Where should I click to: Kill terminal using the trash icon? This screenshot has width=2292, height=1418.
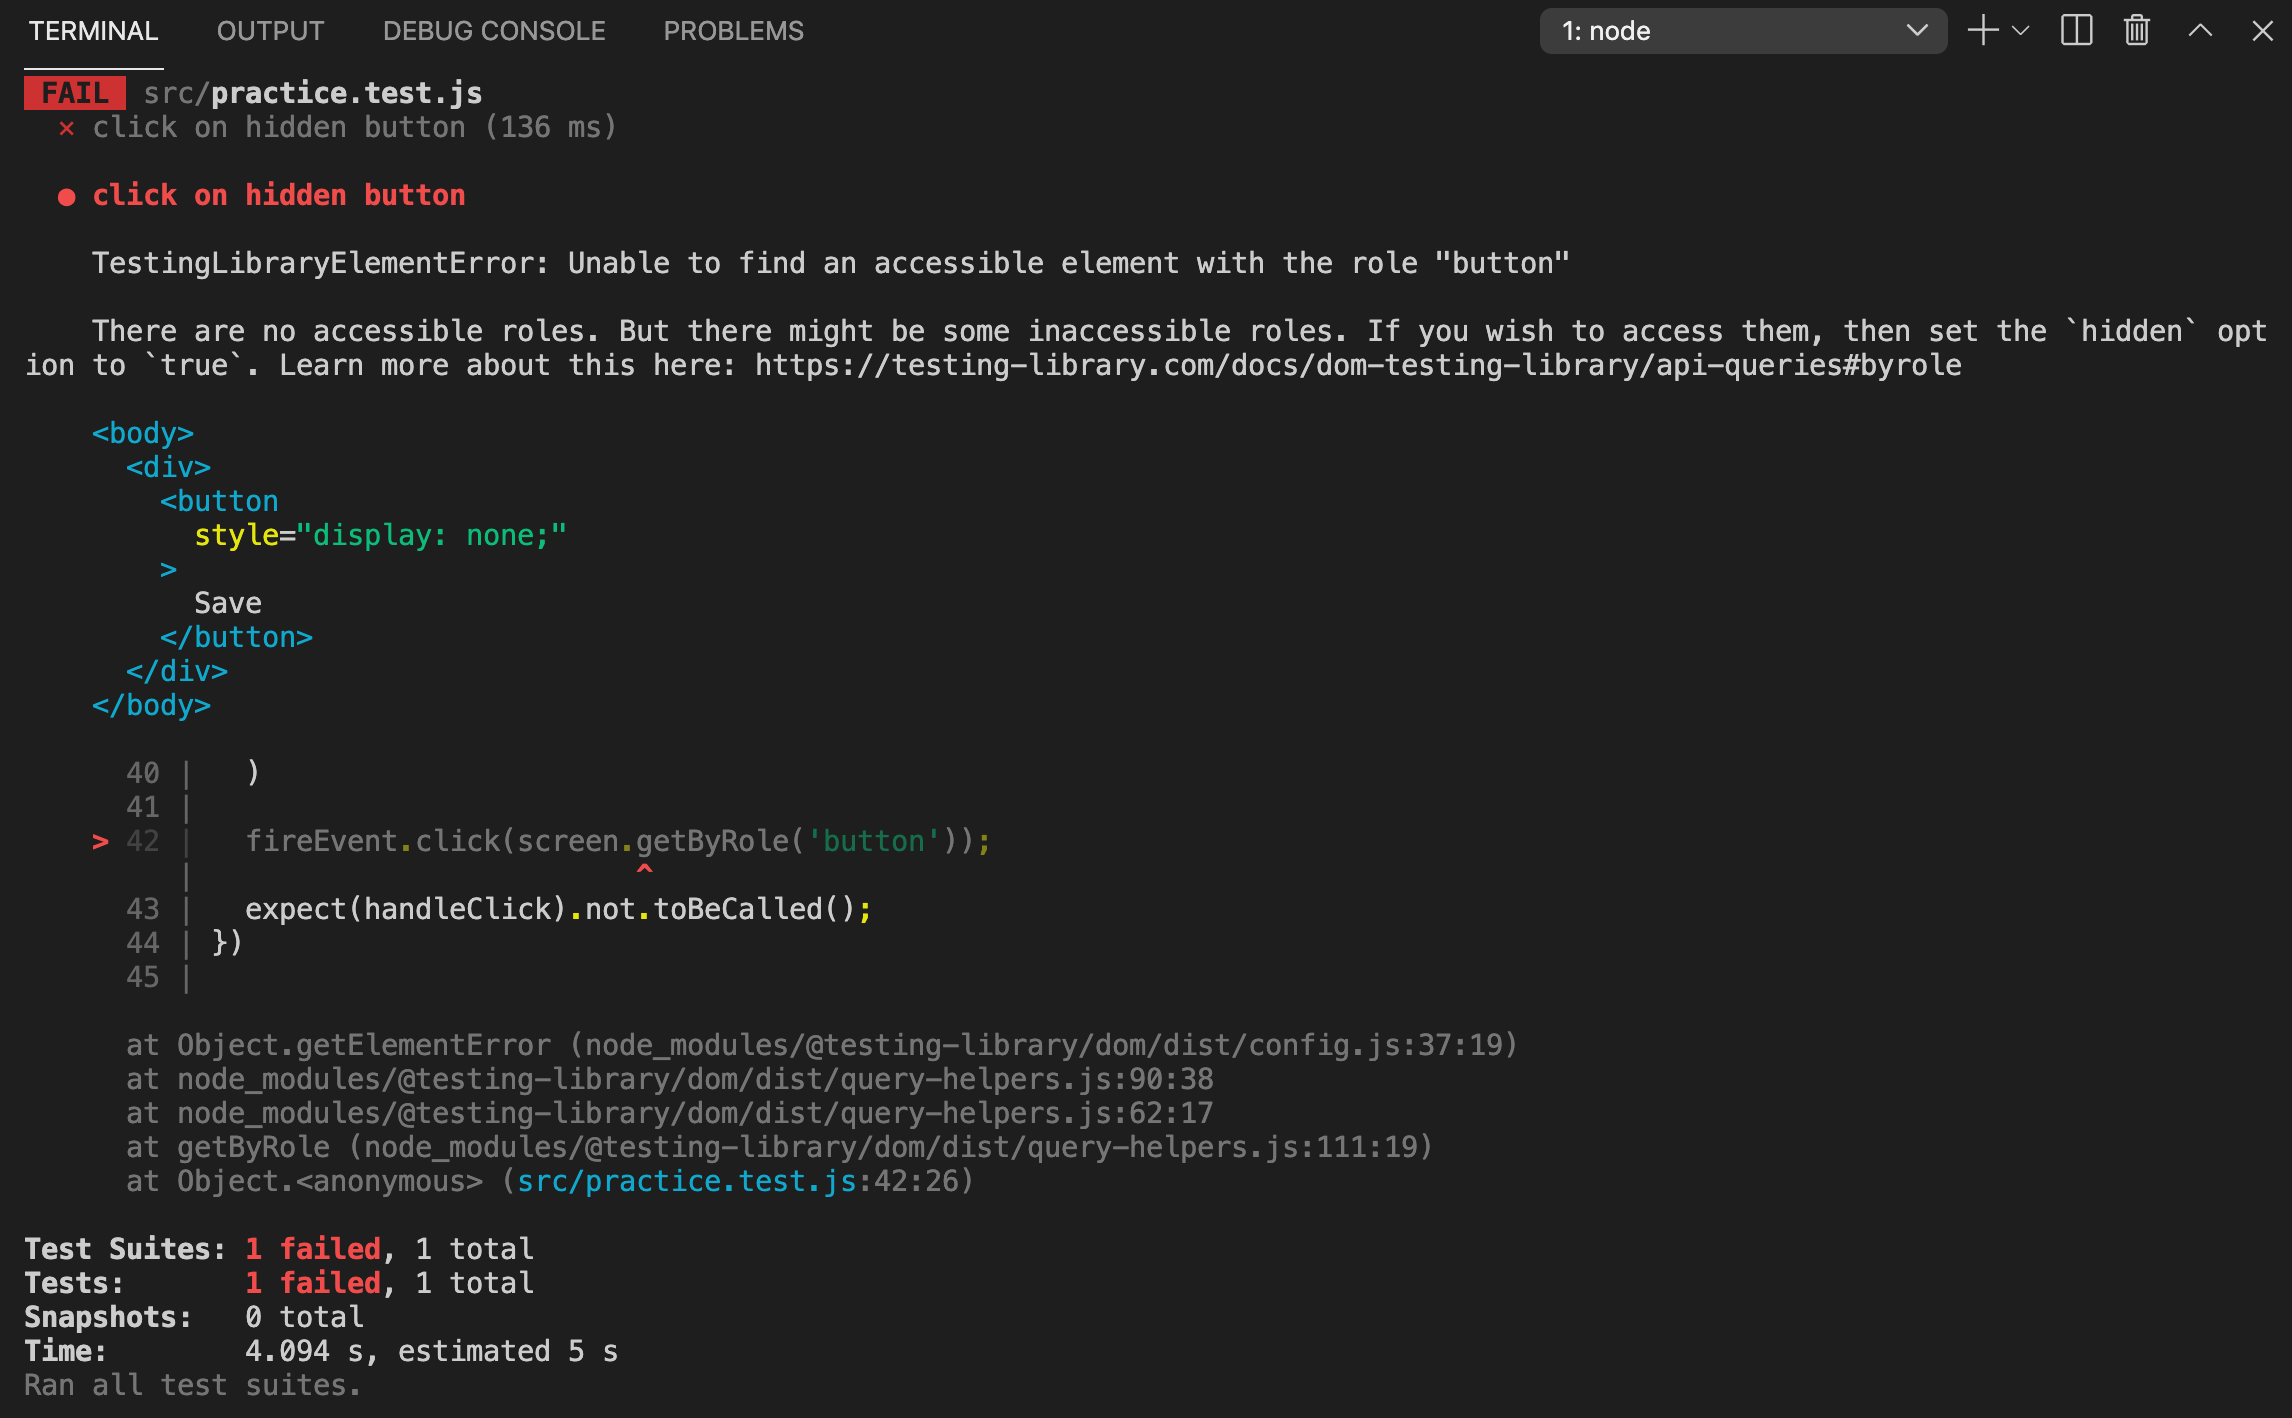(2137, 31)
